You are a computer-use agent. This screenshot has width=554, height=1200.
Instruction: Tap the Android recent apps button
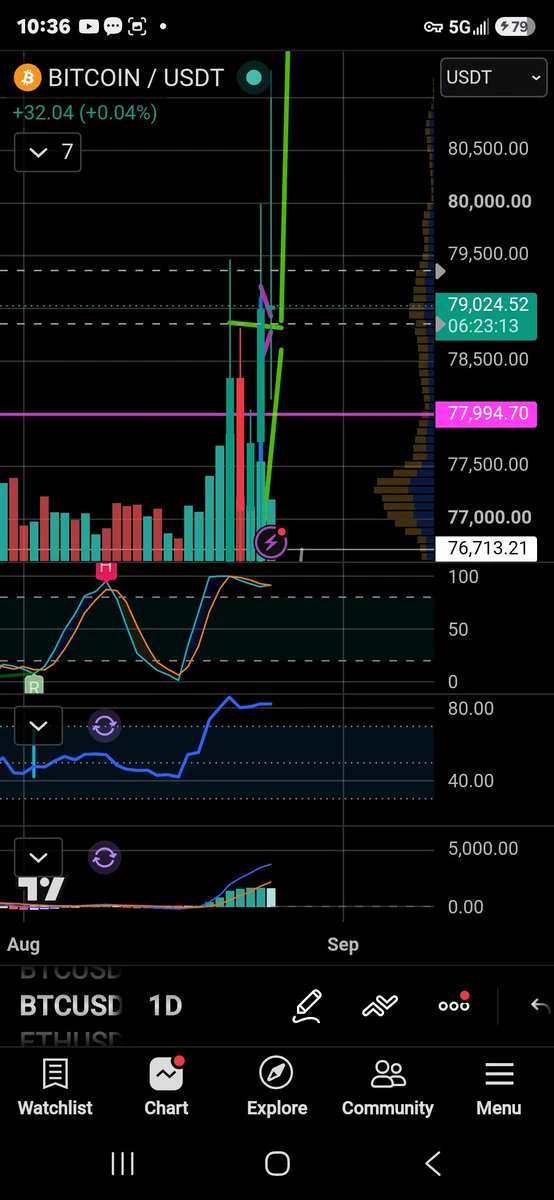tap(122, 1163)
